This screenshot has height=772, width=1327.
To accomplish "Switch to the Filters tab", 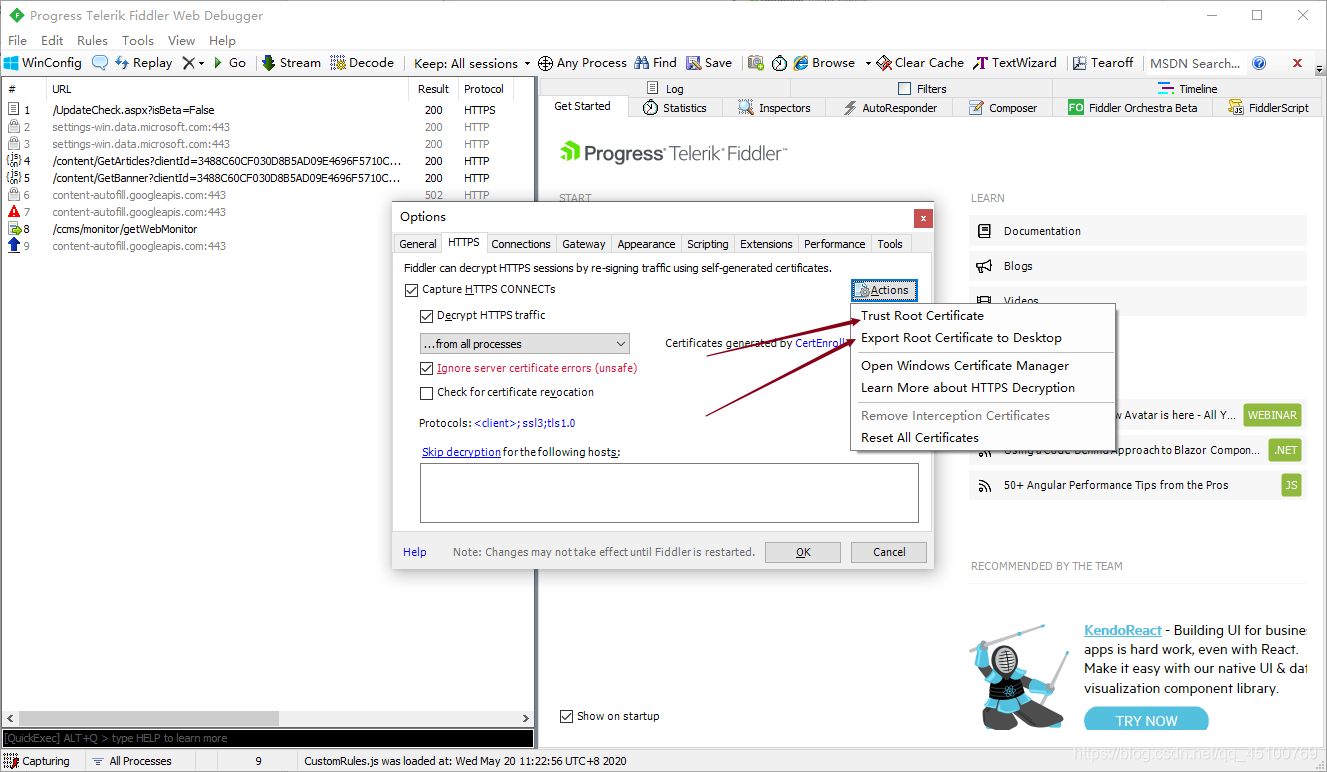I will (923, 89).
